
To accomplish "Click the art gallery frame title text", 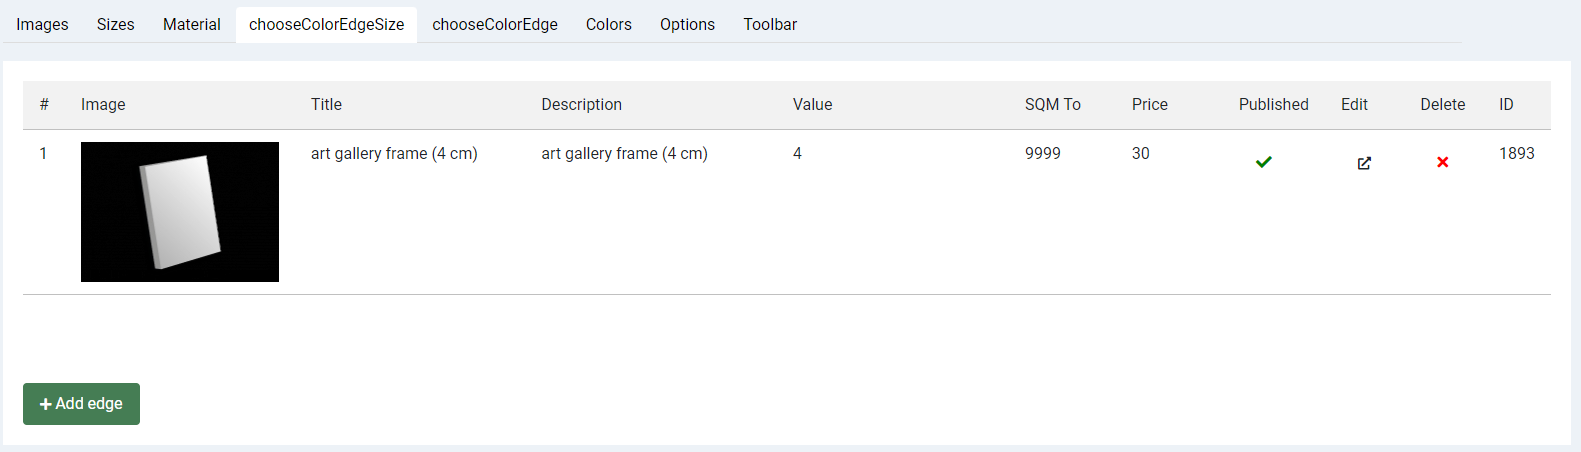I will [394, 153].
